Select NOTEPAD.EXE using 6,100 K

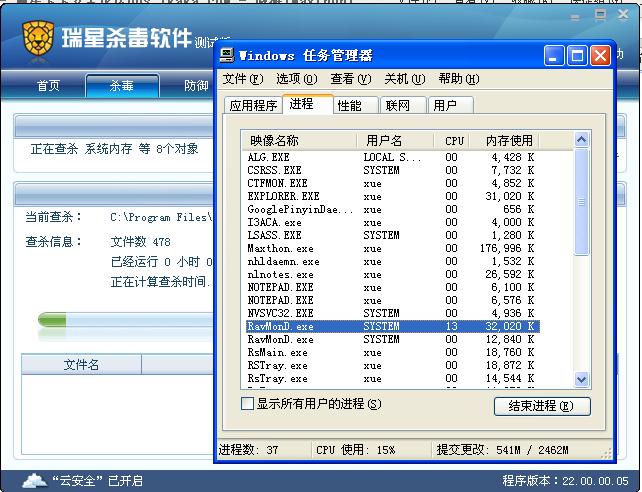tap(392, 287)
